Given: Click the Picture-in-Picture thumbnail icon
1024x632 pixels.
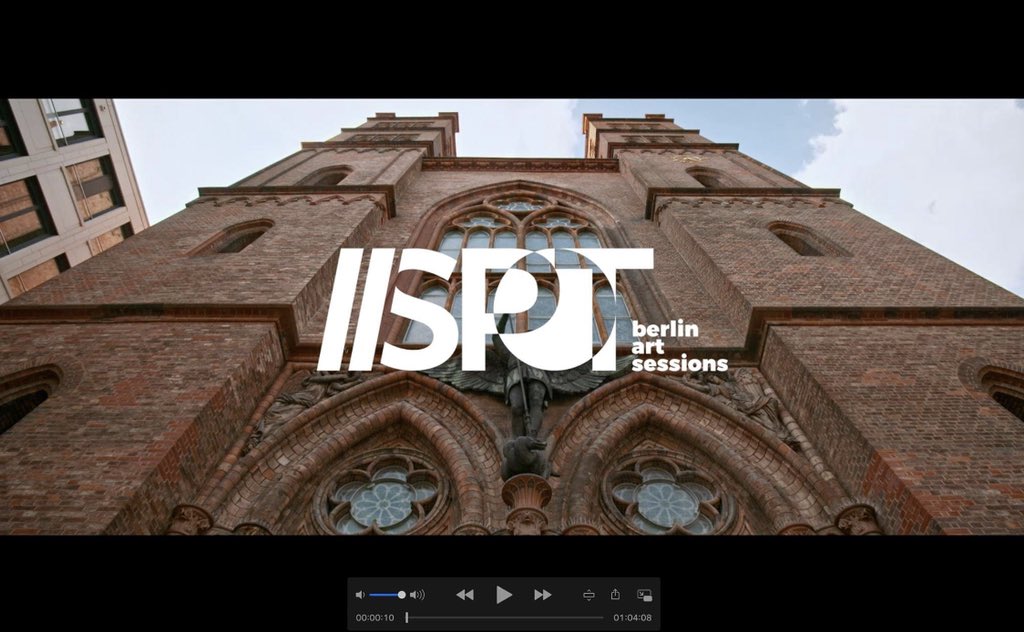Looking at the screenshot, I should tap(644, 592).
